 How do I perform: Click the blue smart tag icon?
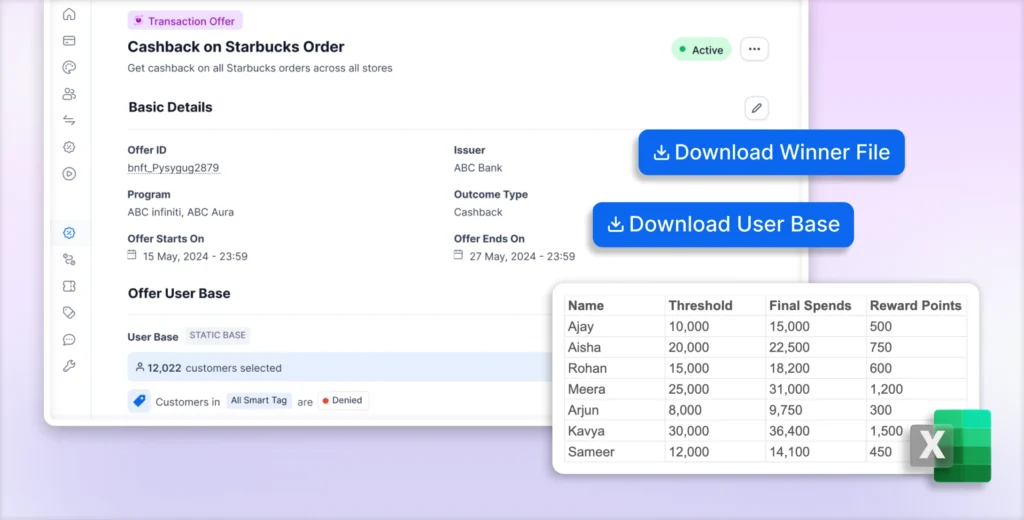point(139,401)
